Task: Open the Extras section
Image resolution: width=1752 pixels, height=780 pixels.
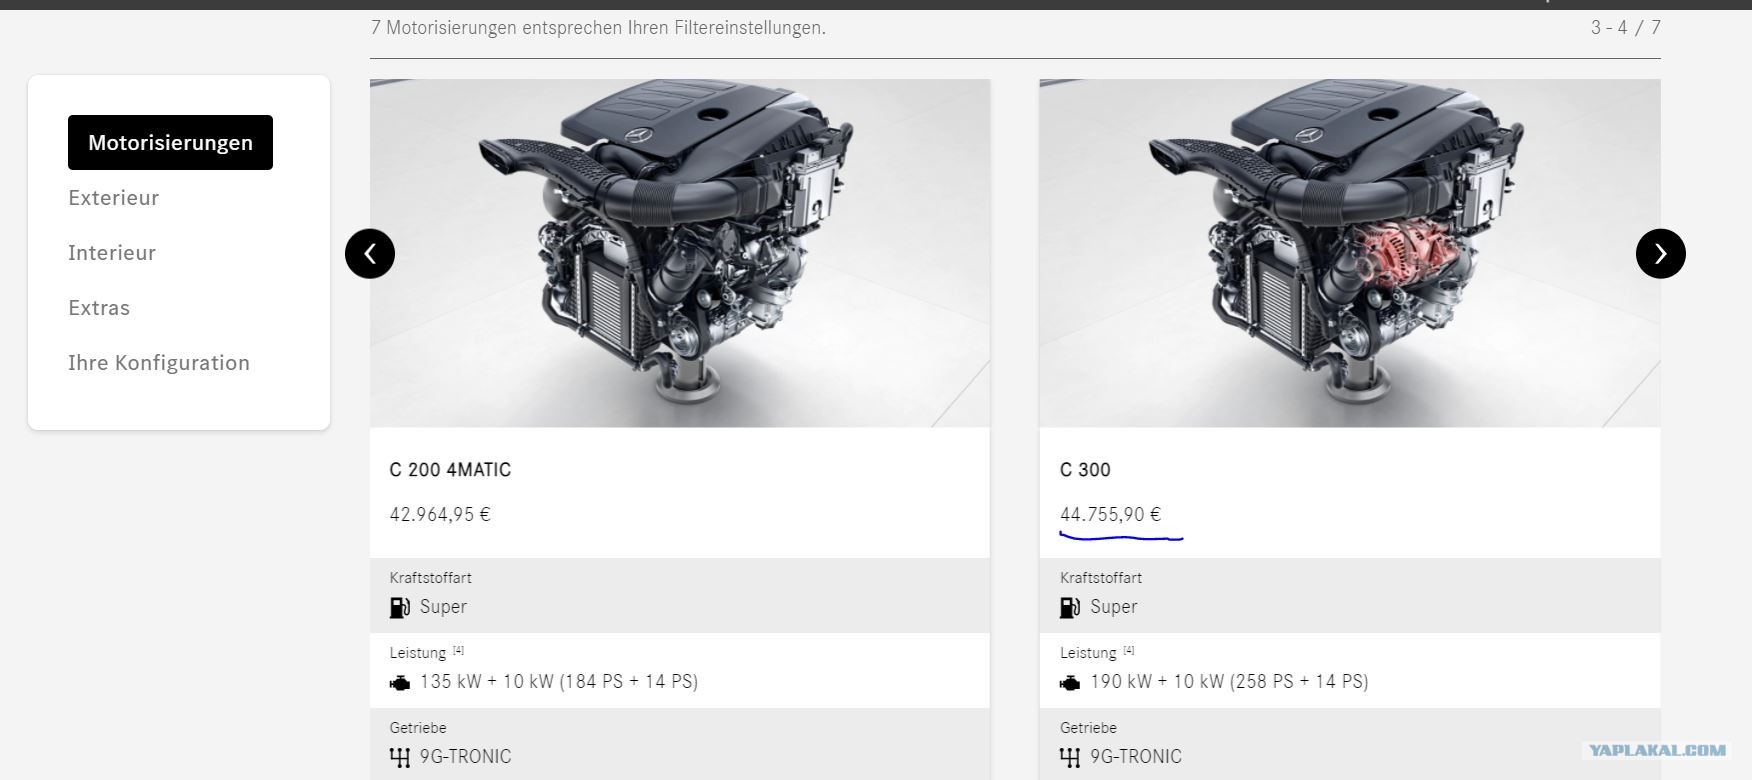Action: click(99, 308)
